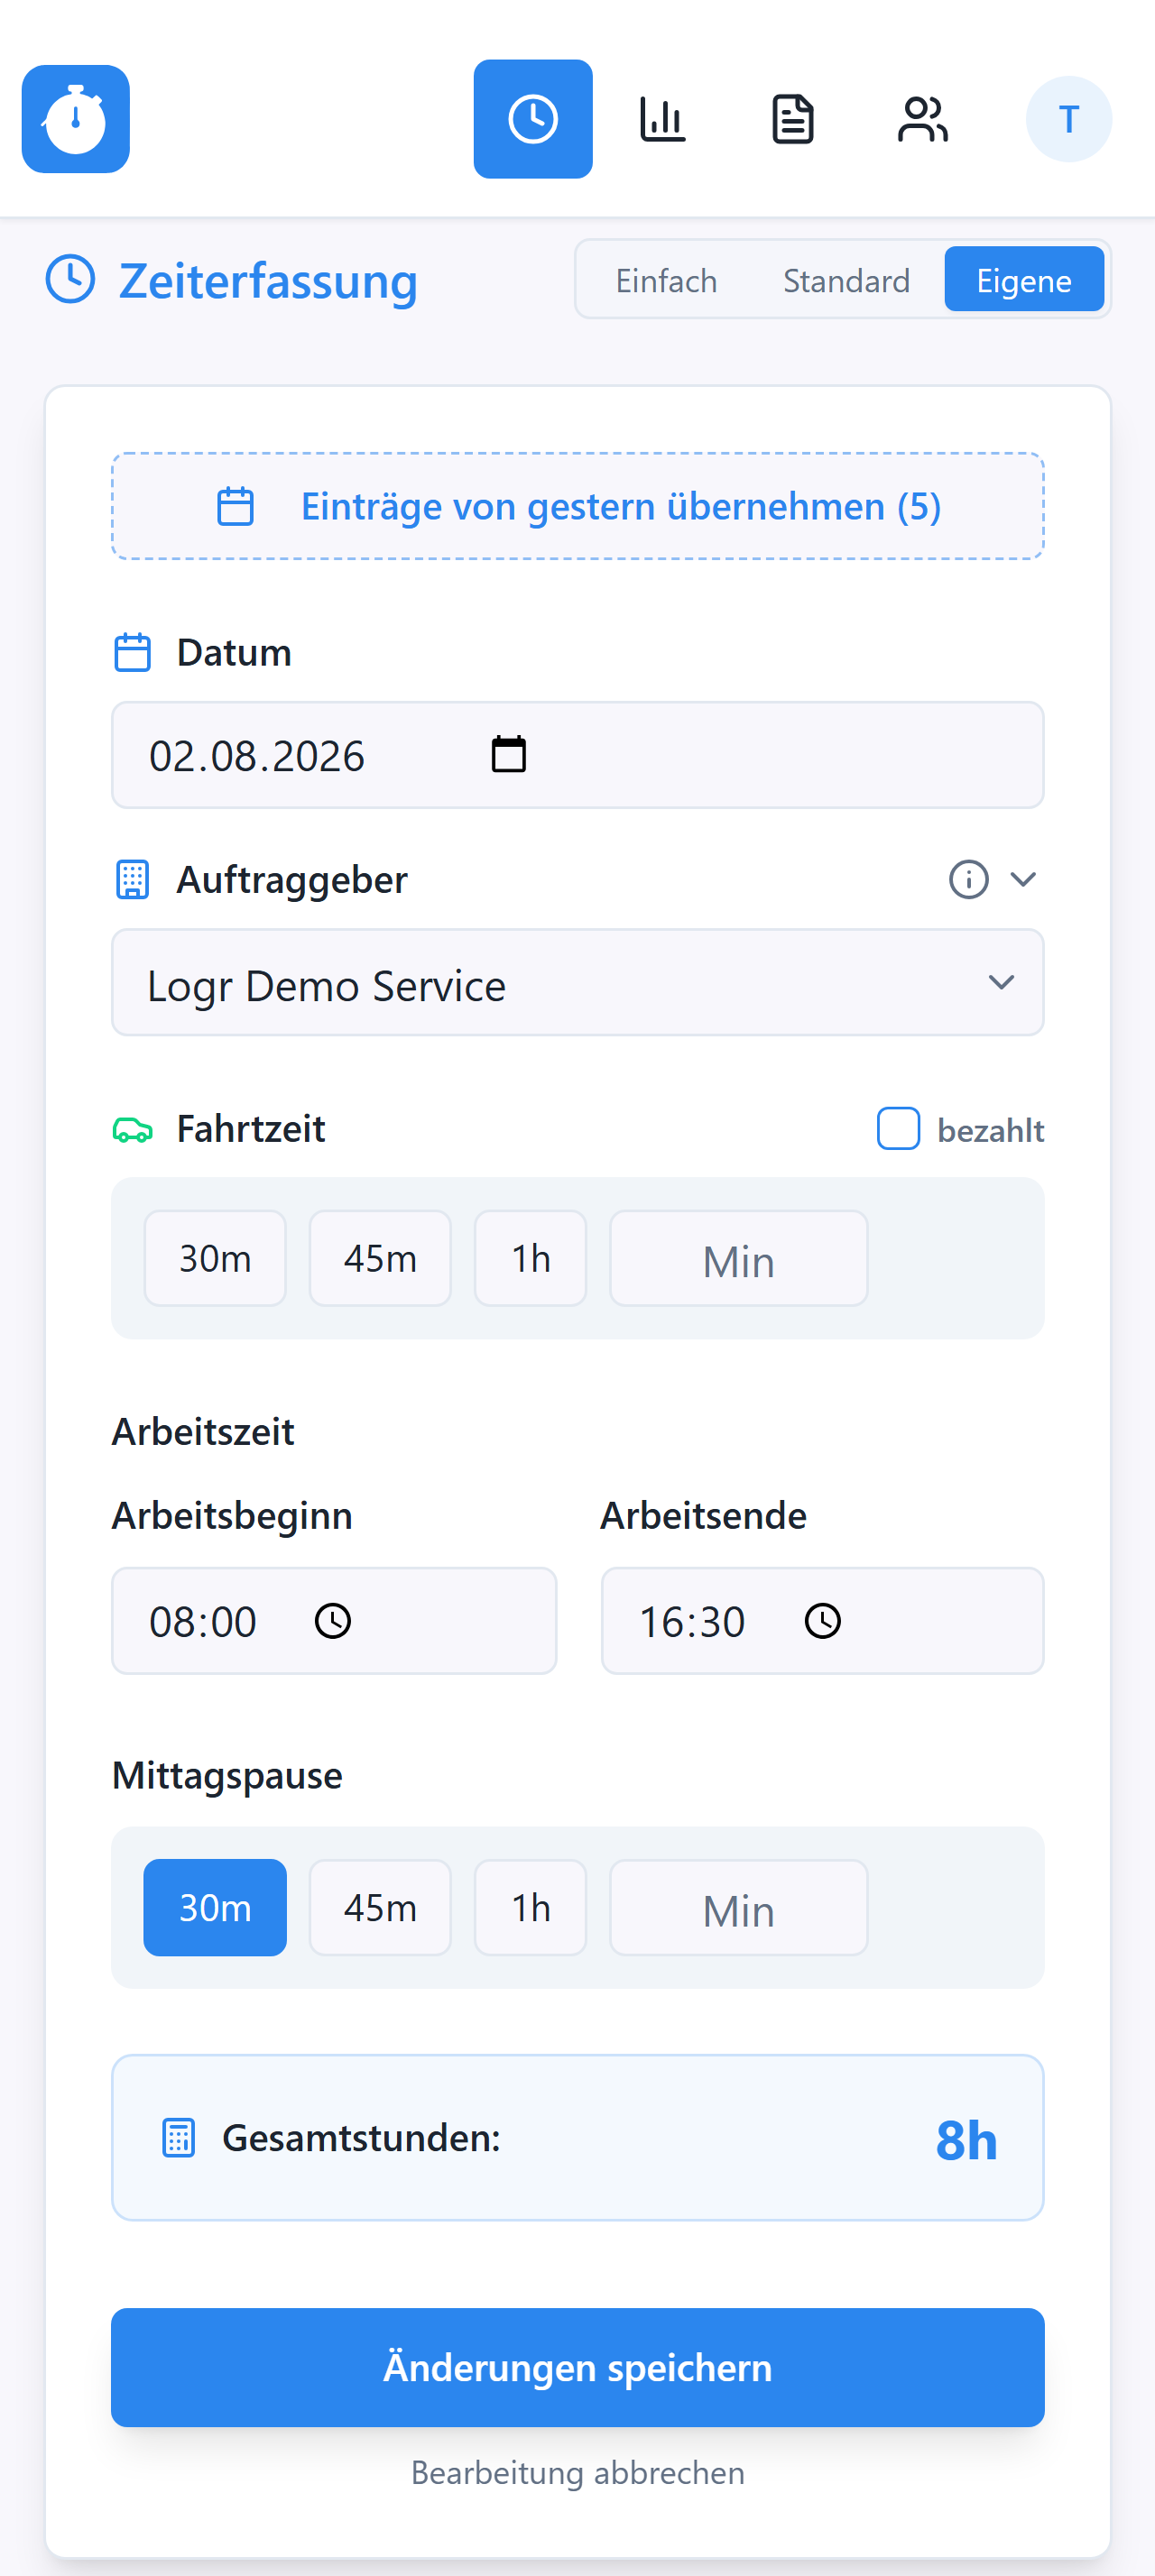Click Bearbeitung abbrechen link
Viewport: 1155px width, 2576px height.
(578, 2473)
